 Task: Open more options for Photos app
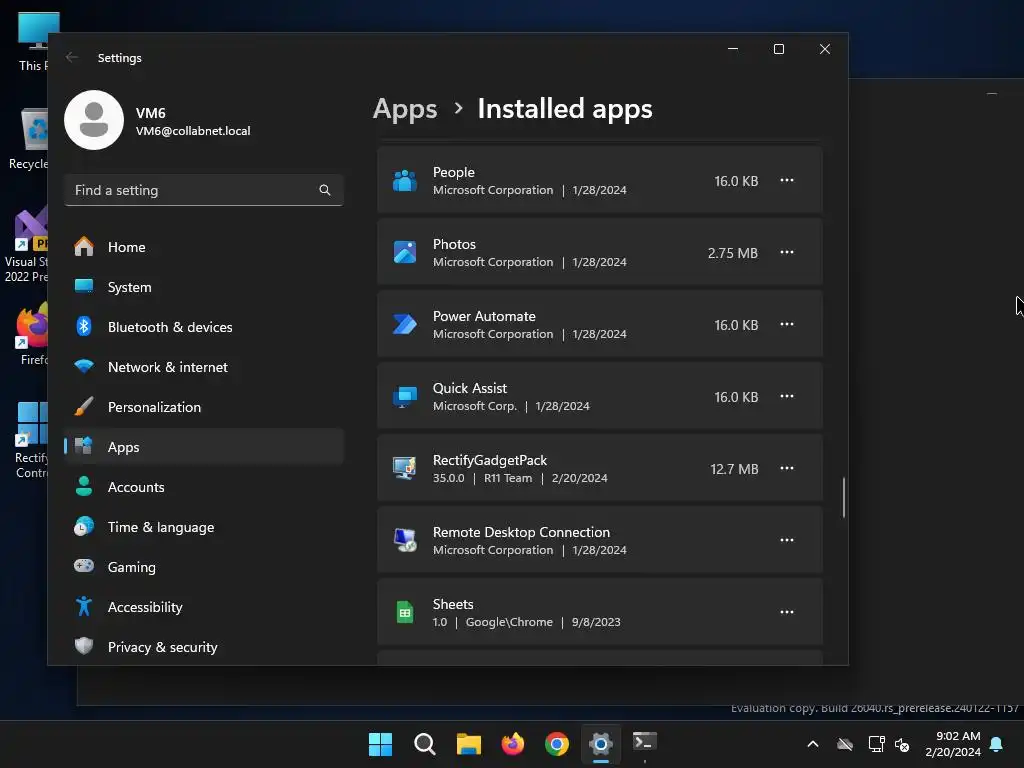coord(787,252)
